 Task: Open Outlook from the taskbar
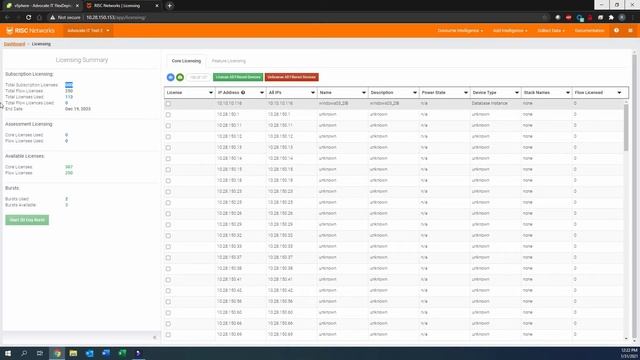pyautogui.click(x=90, y=353)
